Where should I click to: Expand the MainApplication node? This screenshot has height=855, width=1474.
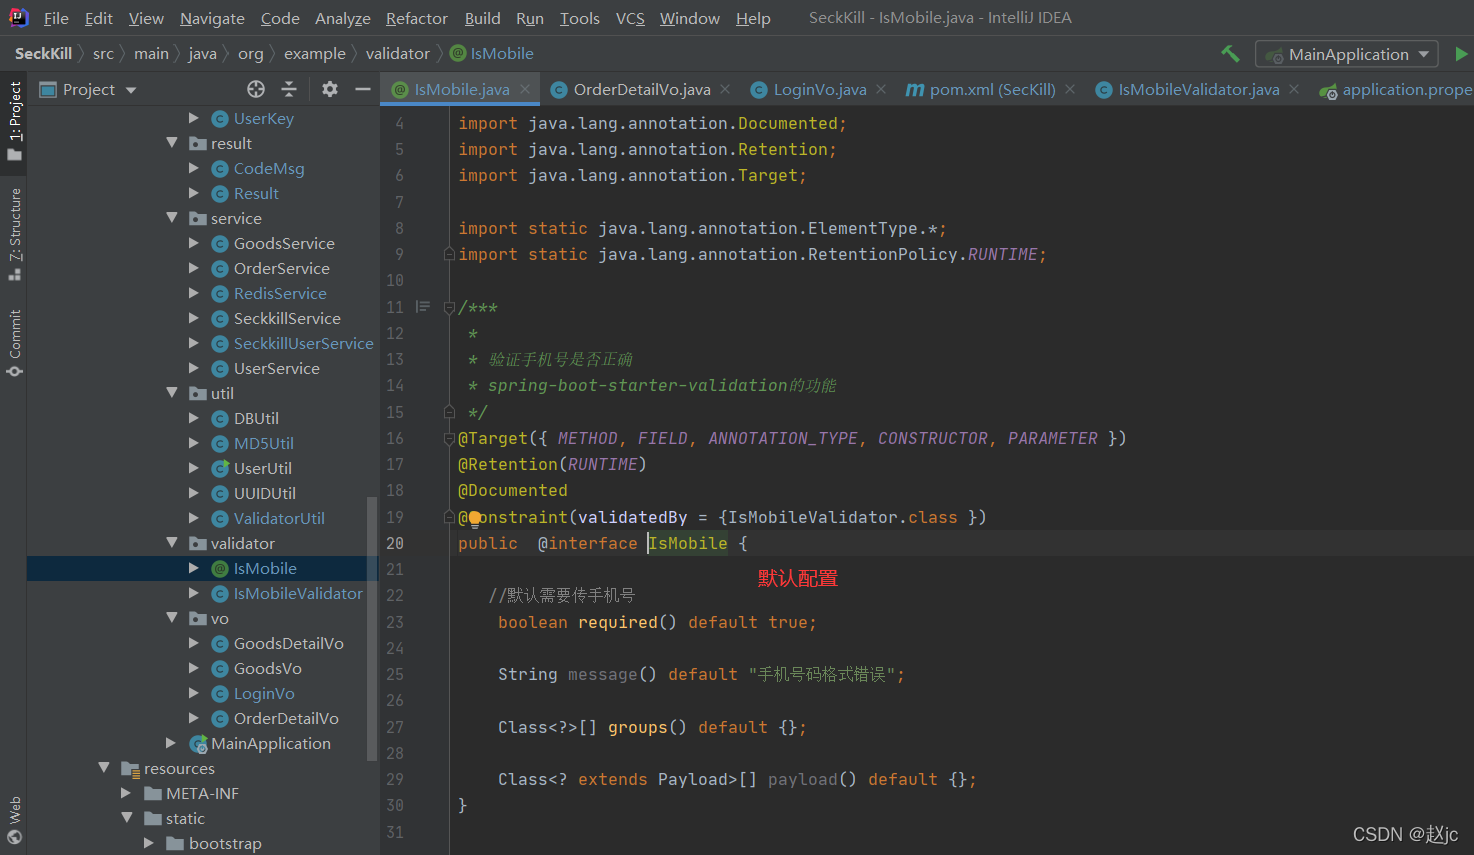(x=171, y=743)
